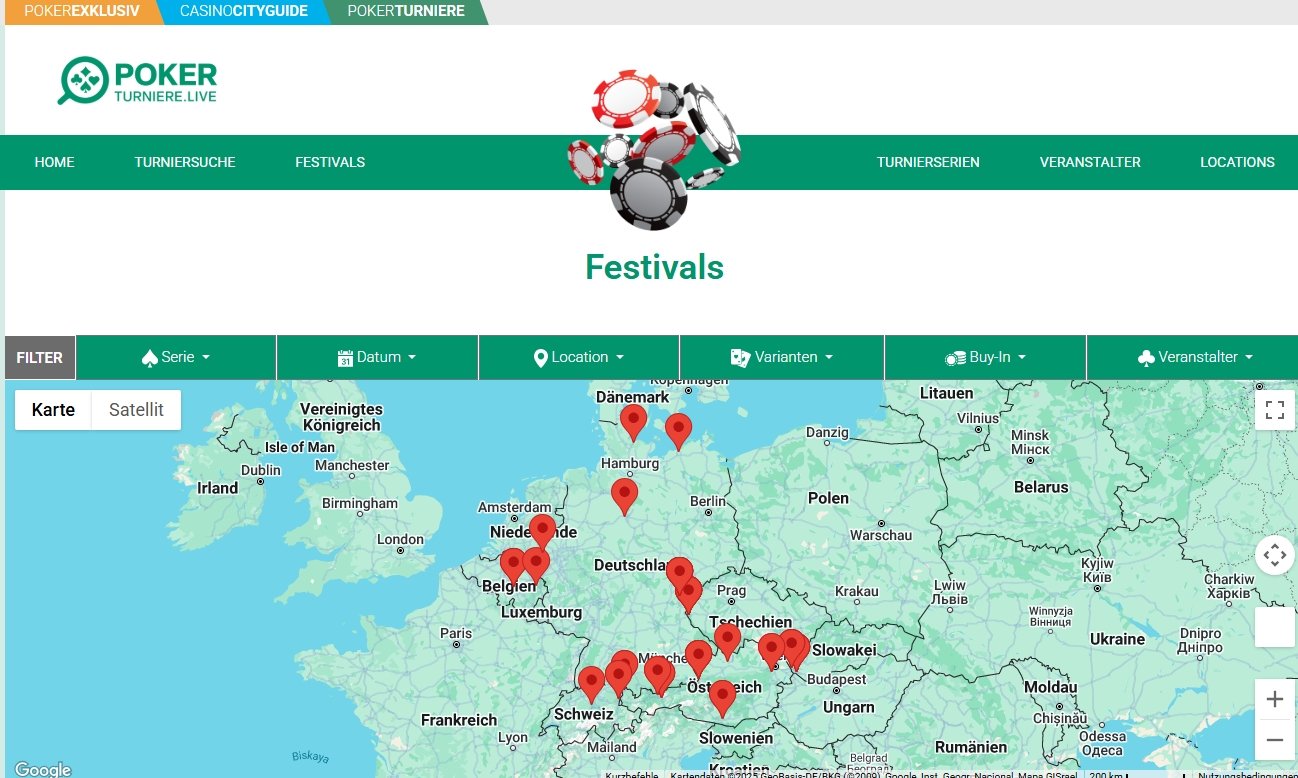Go to Turniersuche menu item
The height and width of the screenshot is (778, 1298).
point(185,162)
